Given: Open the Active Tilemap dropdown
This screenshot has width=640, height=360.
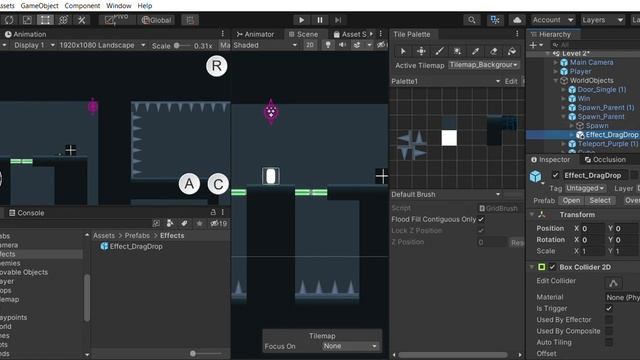Looking at the screenshot, I should 484,65.
